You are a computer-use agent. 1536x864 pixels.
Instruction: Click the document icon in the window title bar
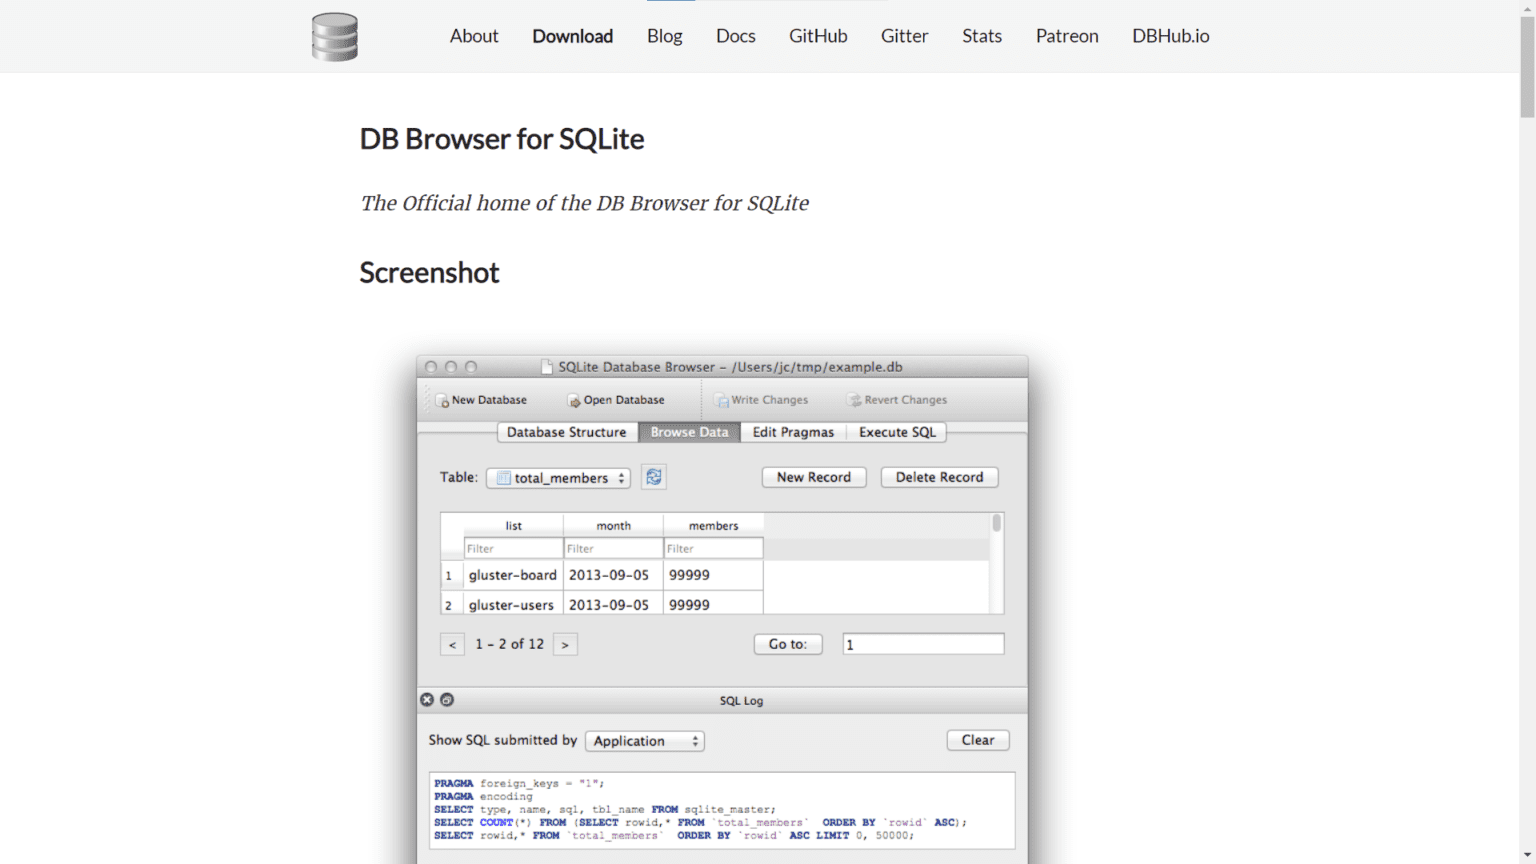546,366
